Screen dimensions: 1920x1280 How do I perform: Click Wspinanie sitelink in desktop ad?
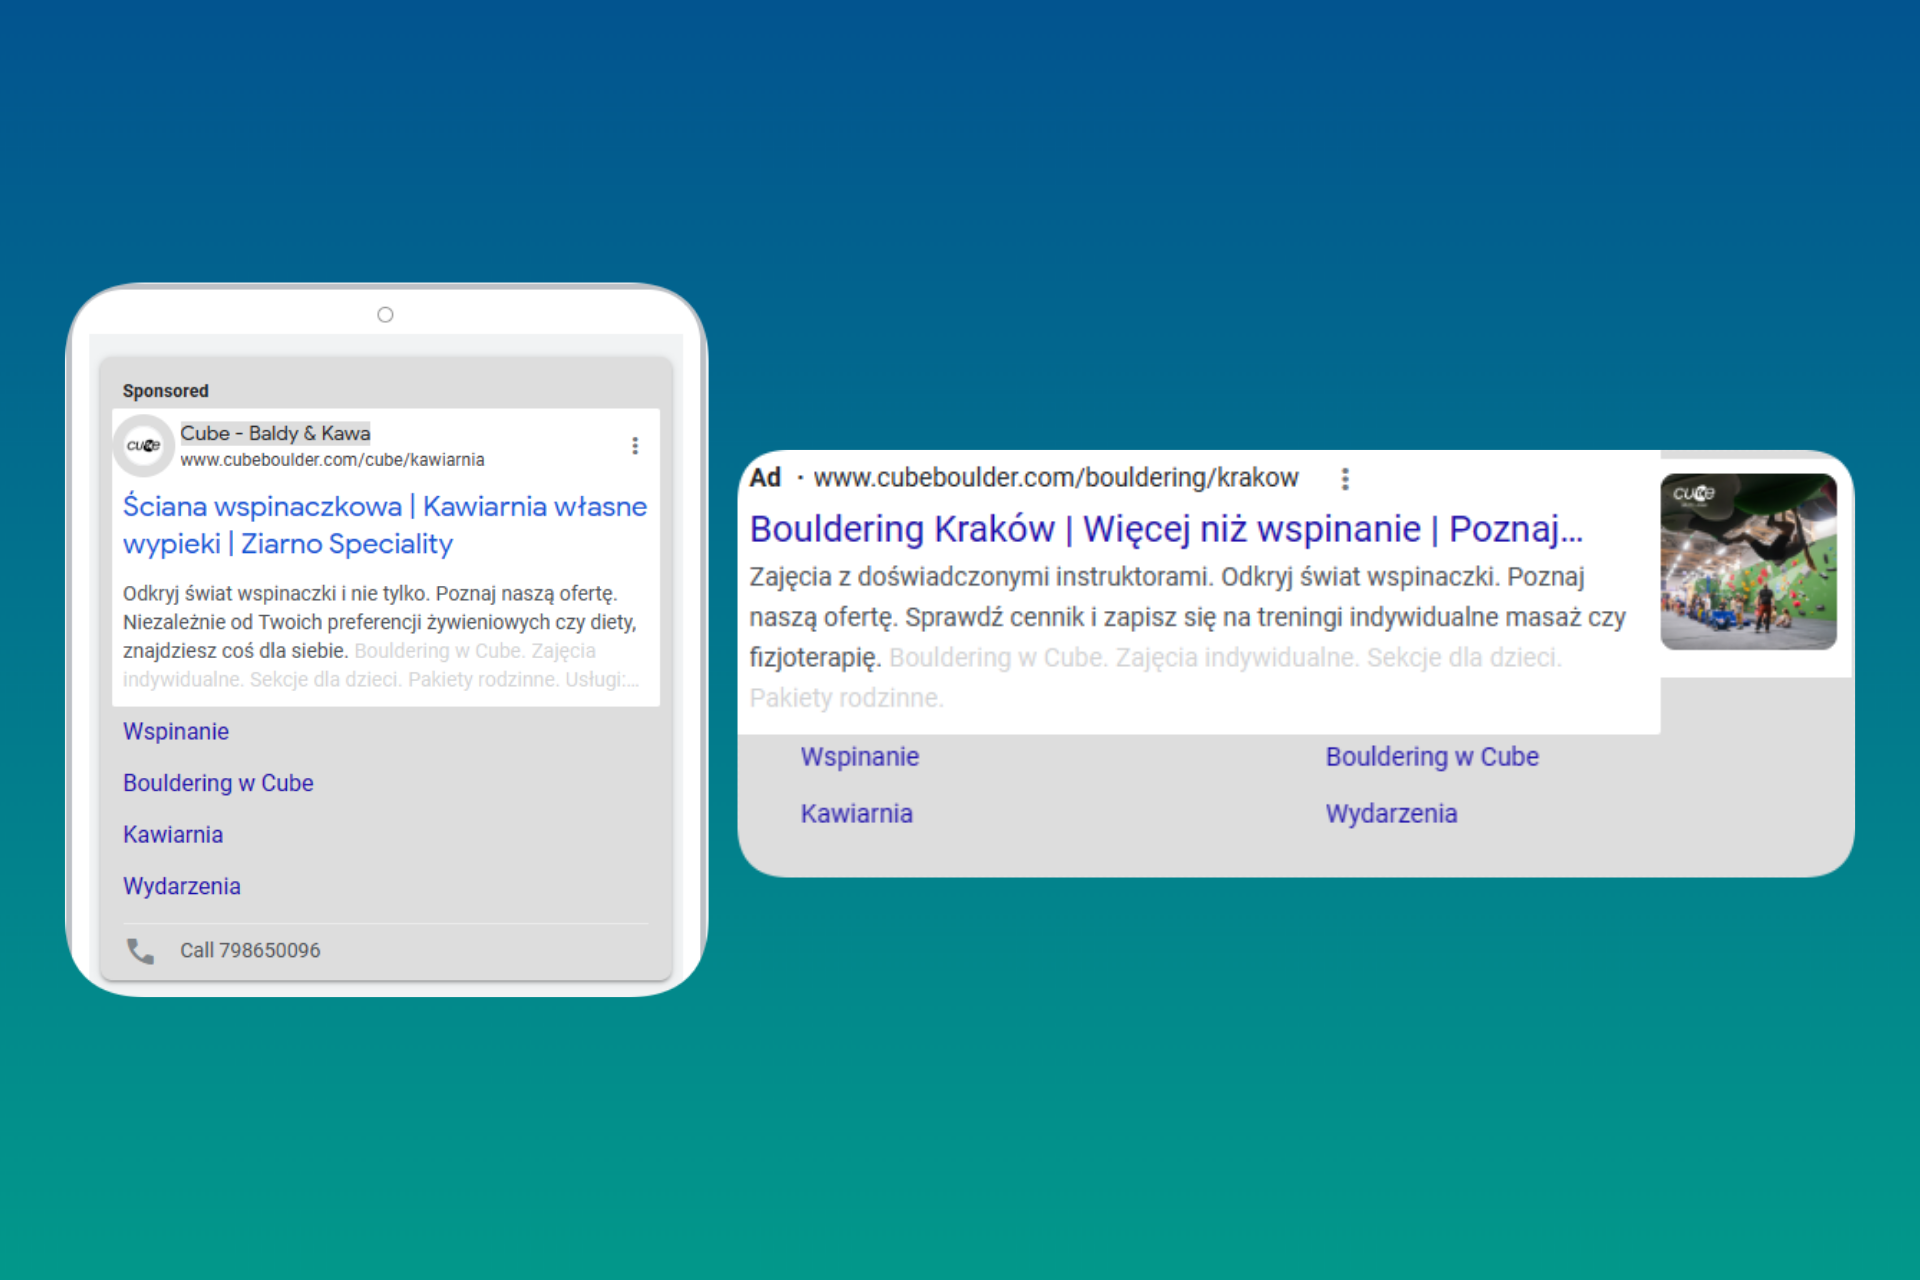[859, 757]
